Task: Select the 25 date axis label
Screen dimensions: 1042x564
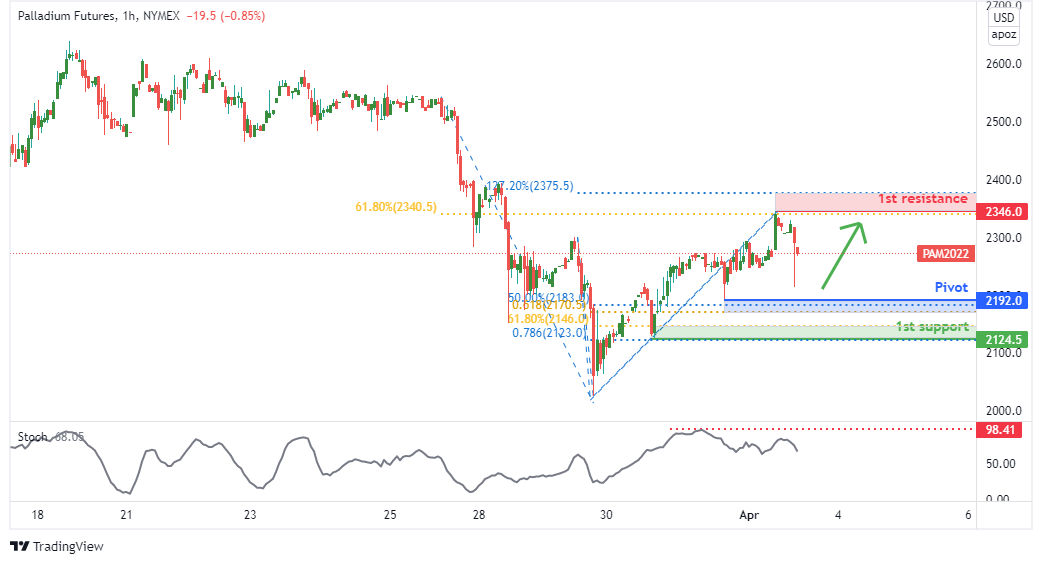Action: pyautogui.click(x=390, y=515)
